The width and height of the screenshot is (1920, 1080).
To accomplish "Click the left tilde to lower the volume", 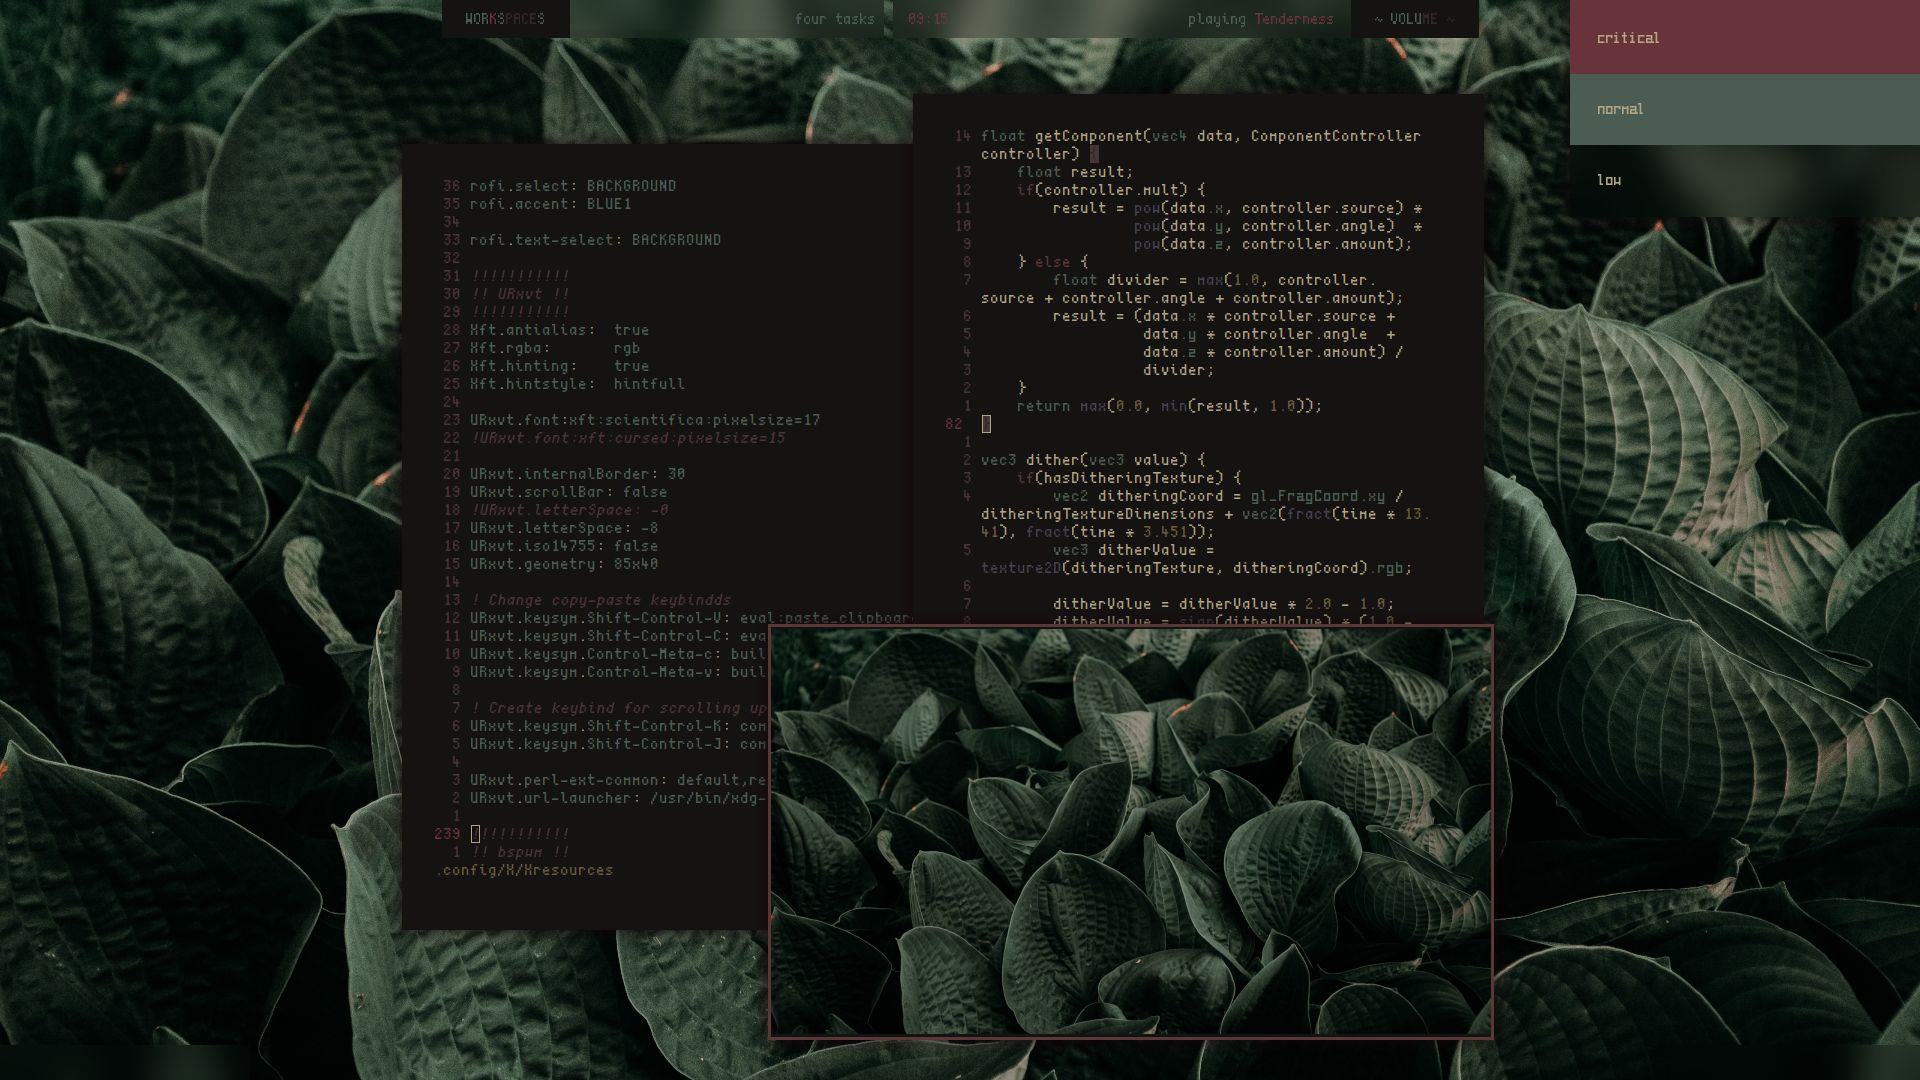I will coord(1379,18).
